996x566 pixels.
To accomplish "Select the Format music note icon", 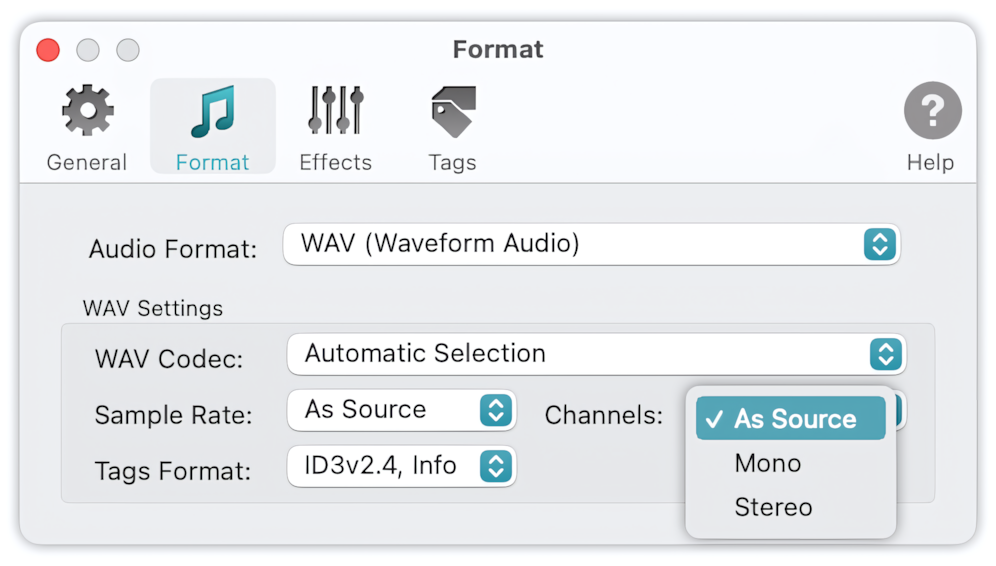I will pos(212,111).
